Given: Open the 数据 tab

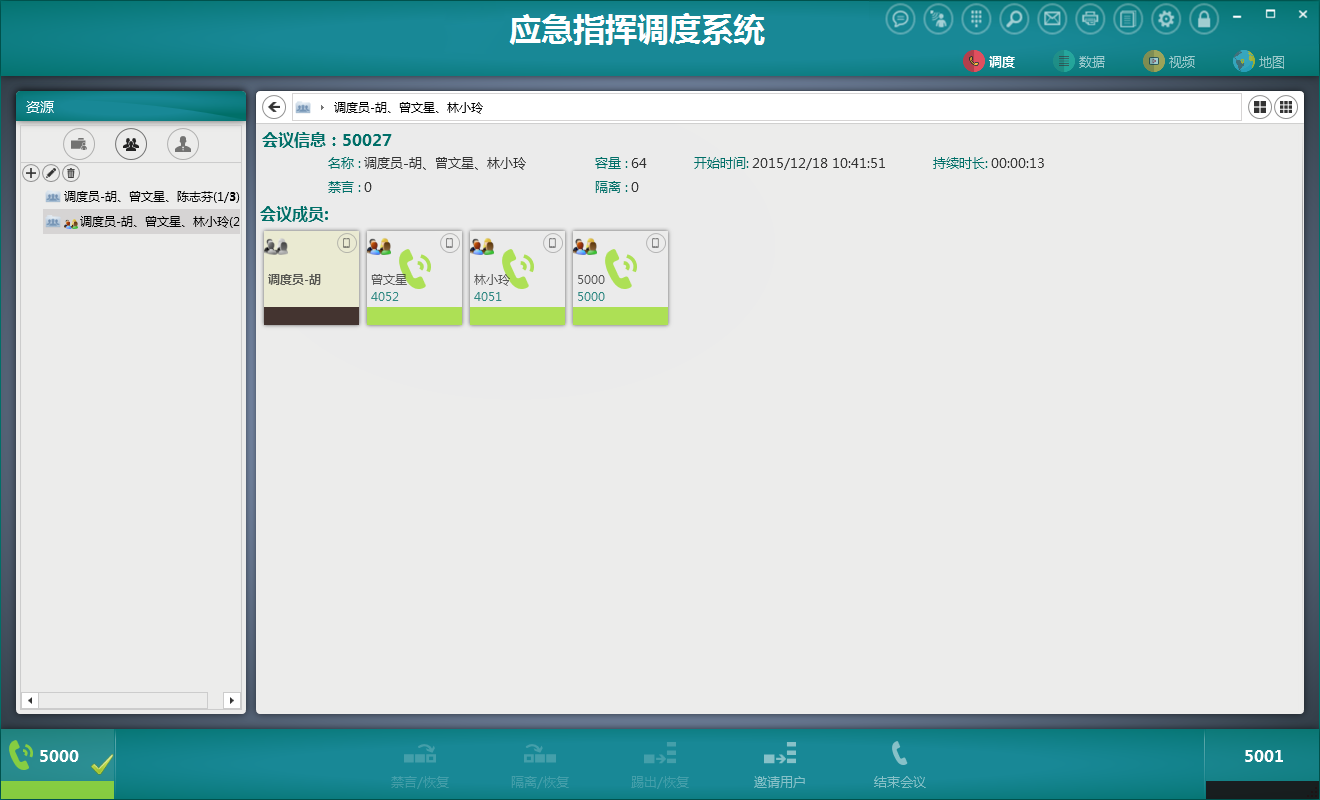Looking at the screenshot, I should [x=1080, y=61].
